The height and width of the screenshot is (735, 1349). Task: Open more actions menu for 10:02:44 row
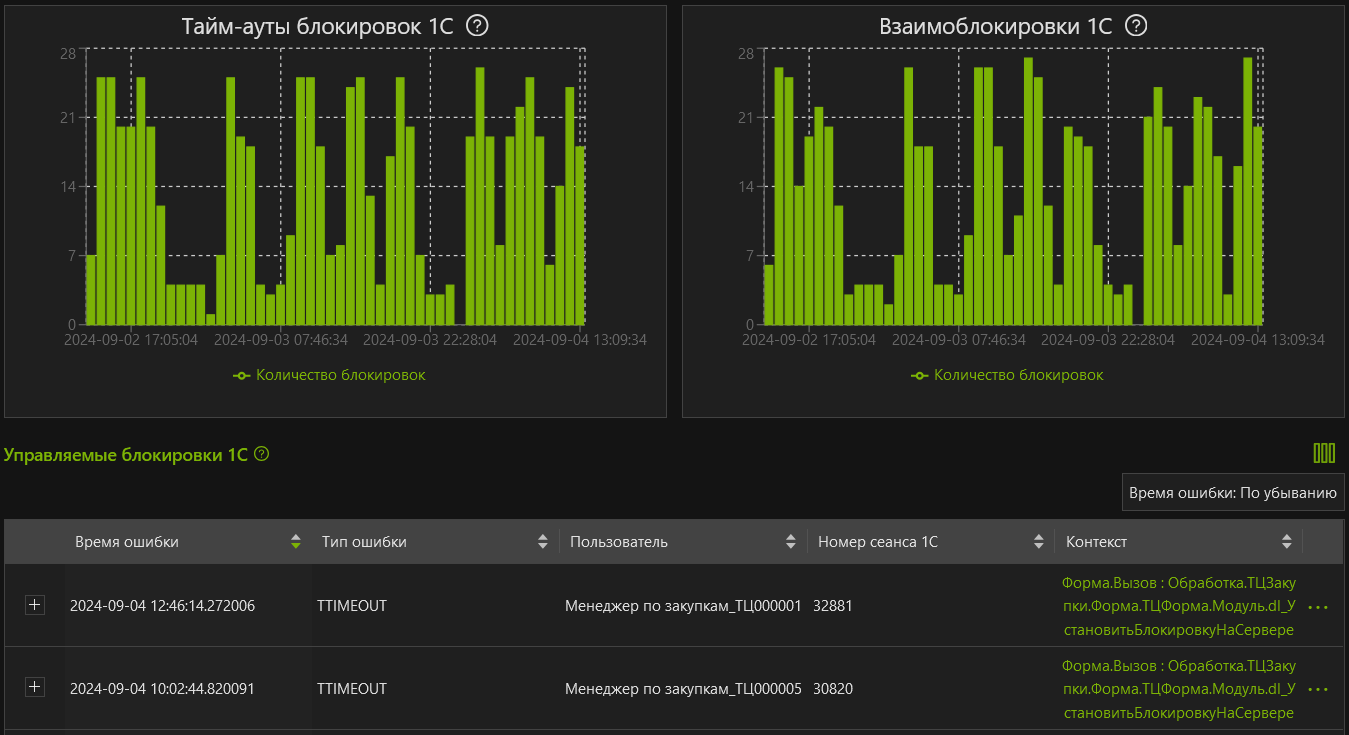pos(1318,689)
